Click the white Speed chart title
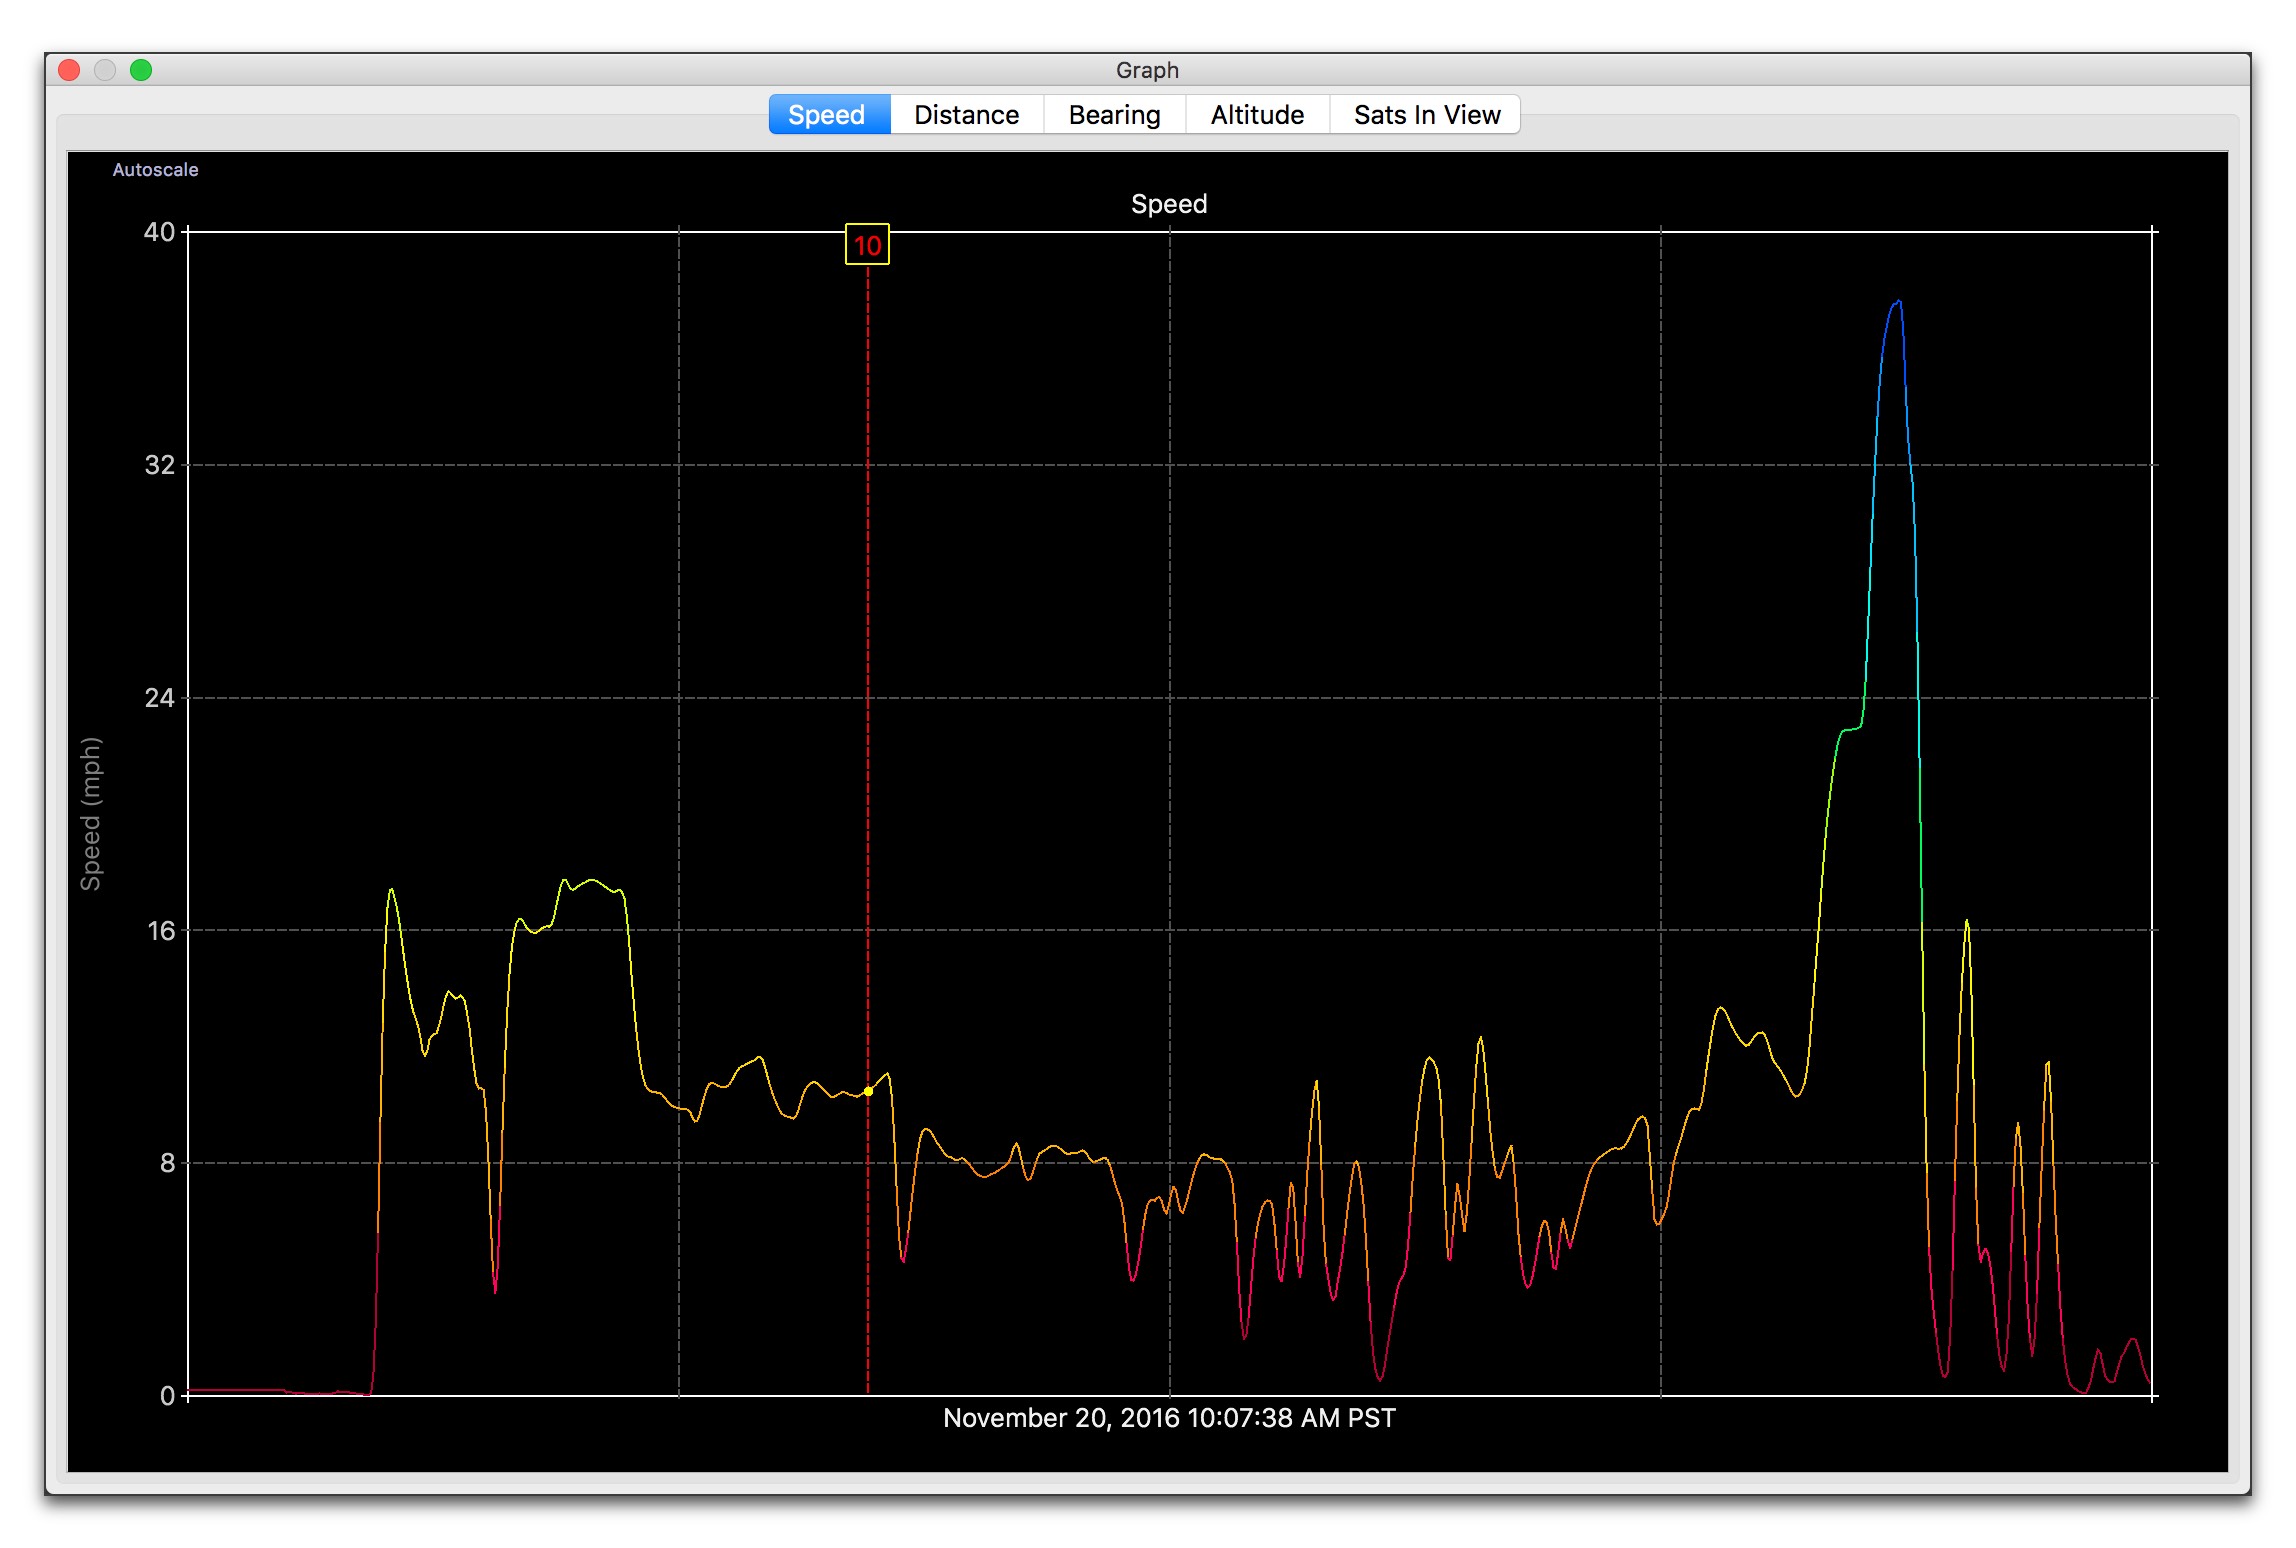Image resolution: width=2296 pixels, height=1548 pixels. coord(1168,204)
